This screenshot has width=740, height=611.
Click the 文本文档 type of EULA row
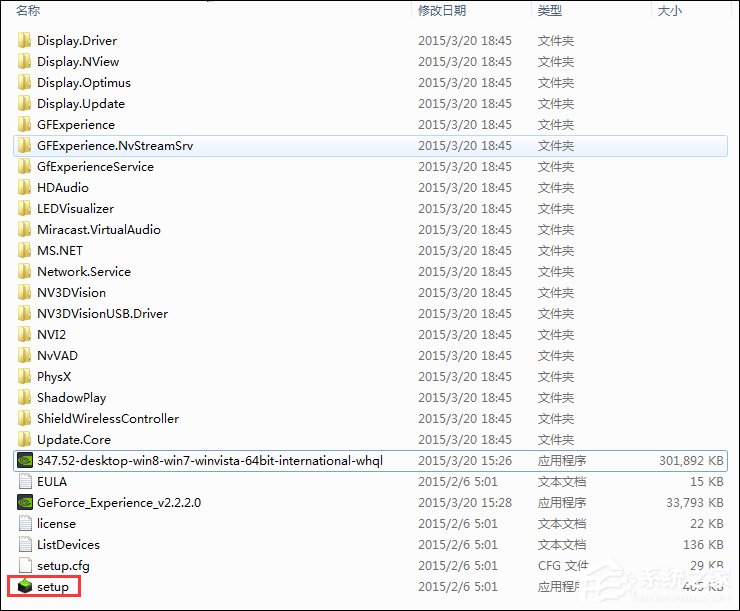(562, 481)
